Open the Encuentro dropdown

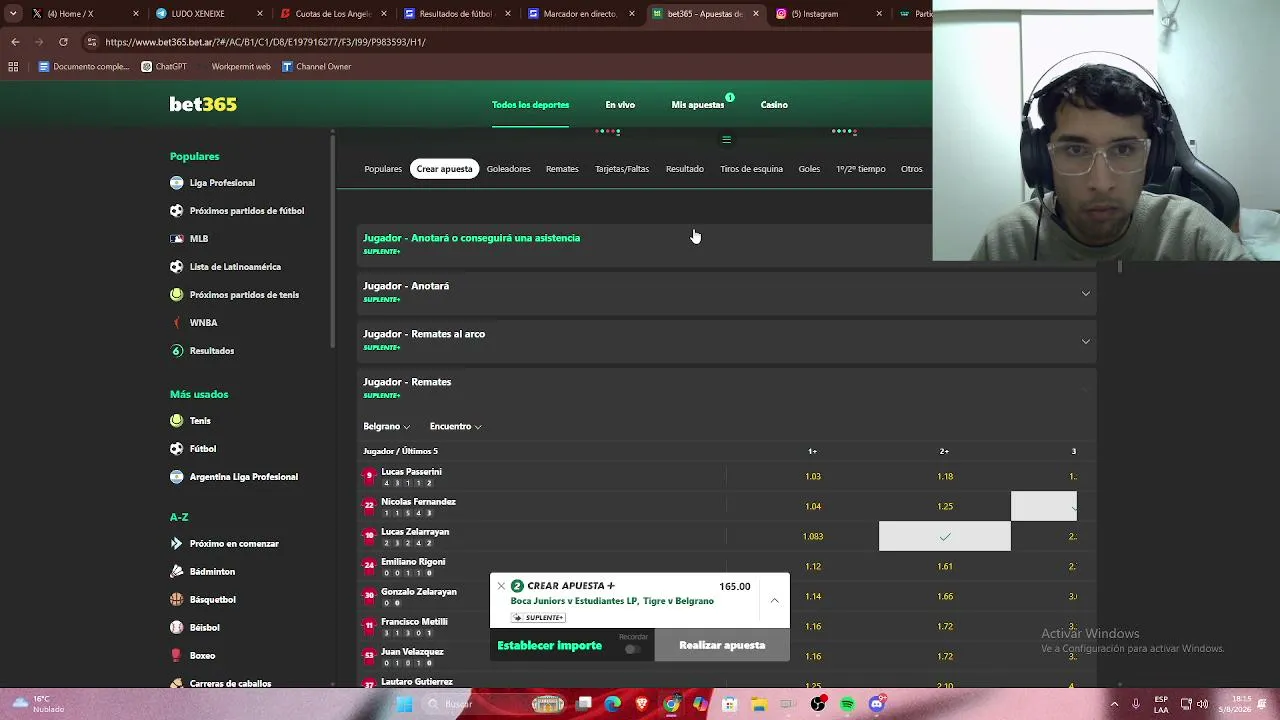point(456,426)
